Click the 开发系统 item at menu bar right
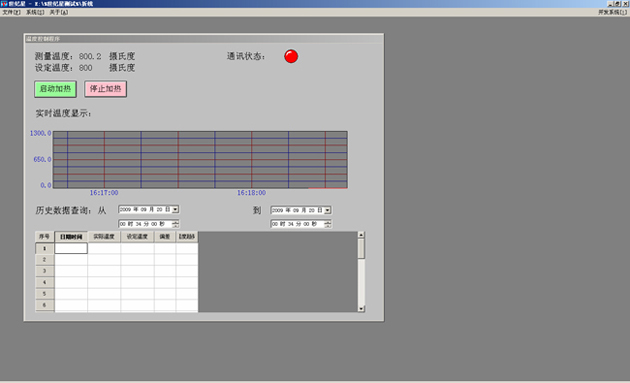 pos(612,12)
